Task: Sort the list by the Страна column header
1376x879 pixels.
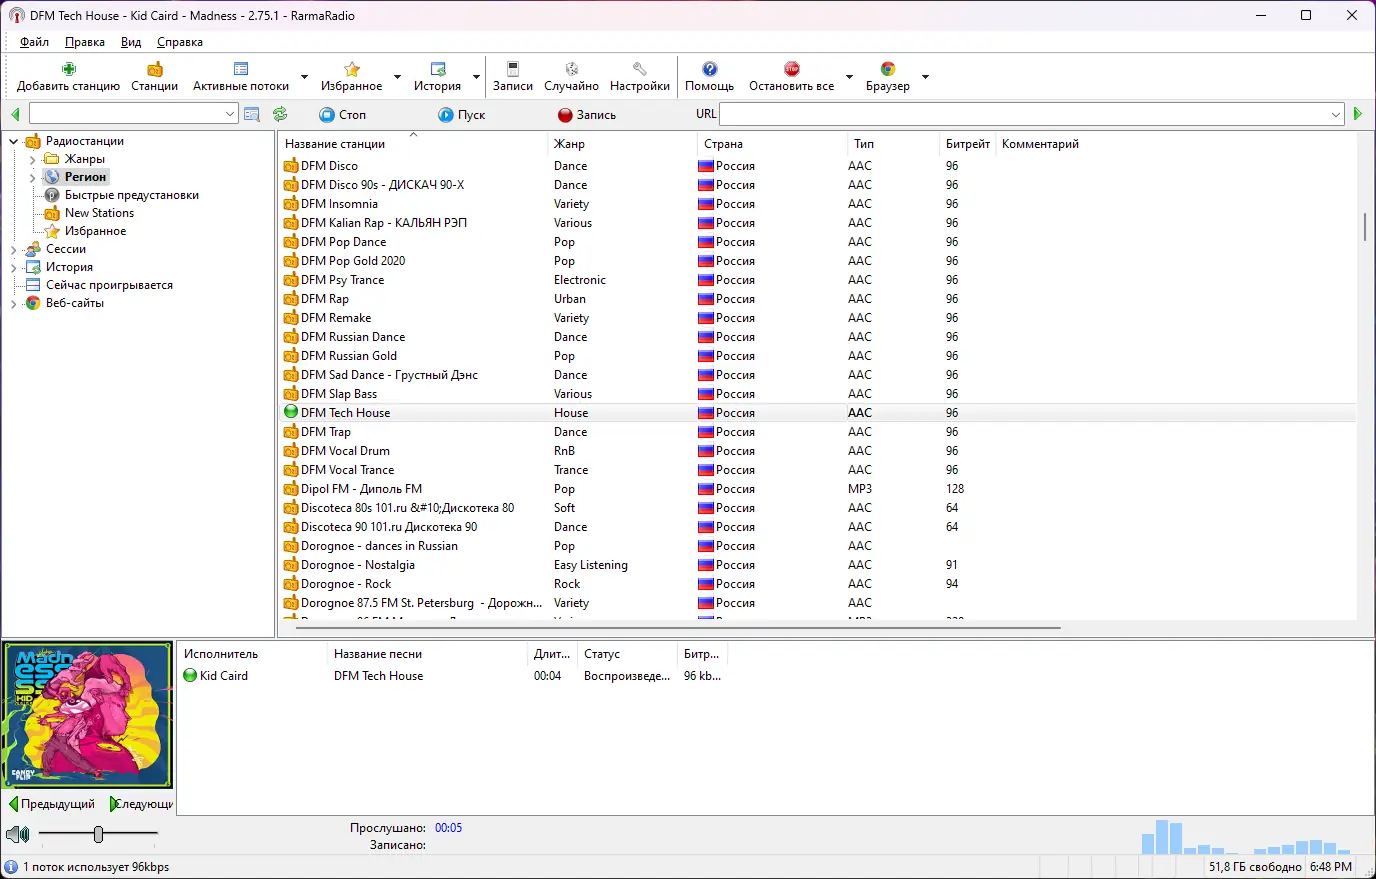Action: point(772,144)
